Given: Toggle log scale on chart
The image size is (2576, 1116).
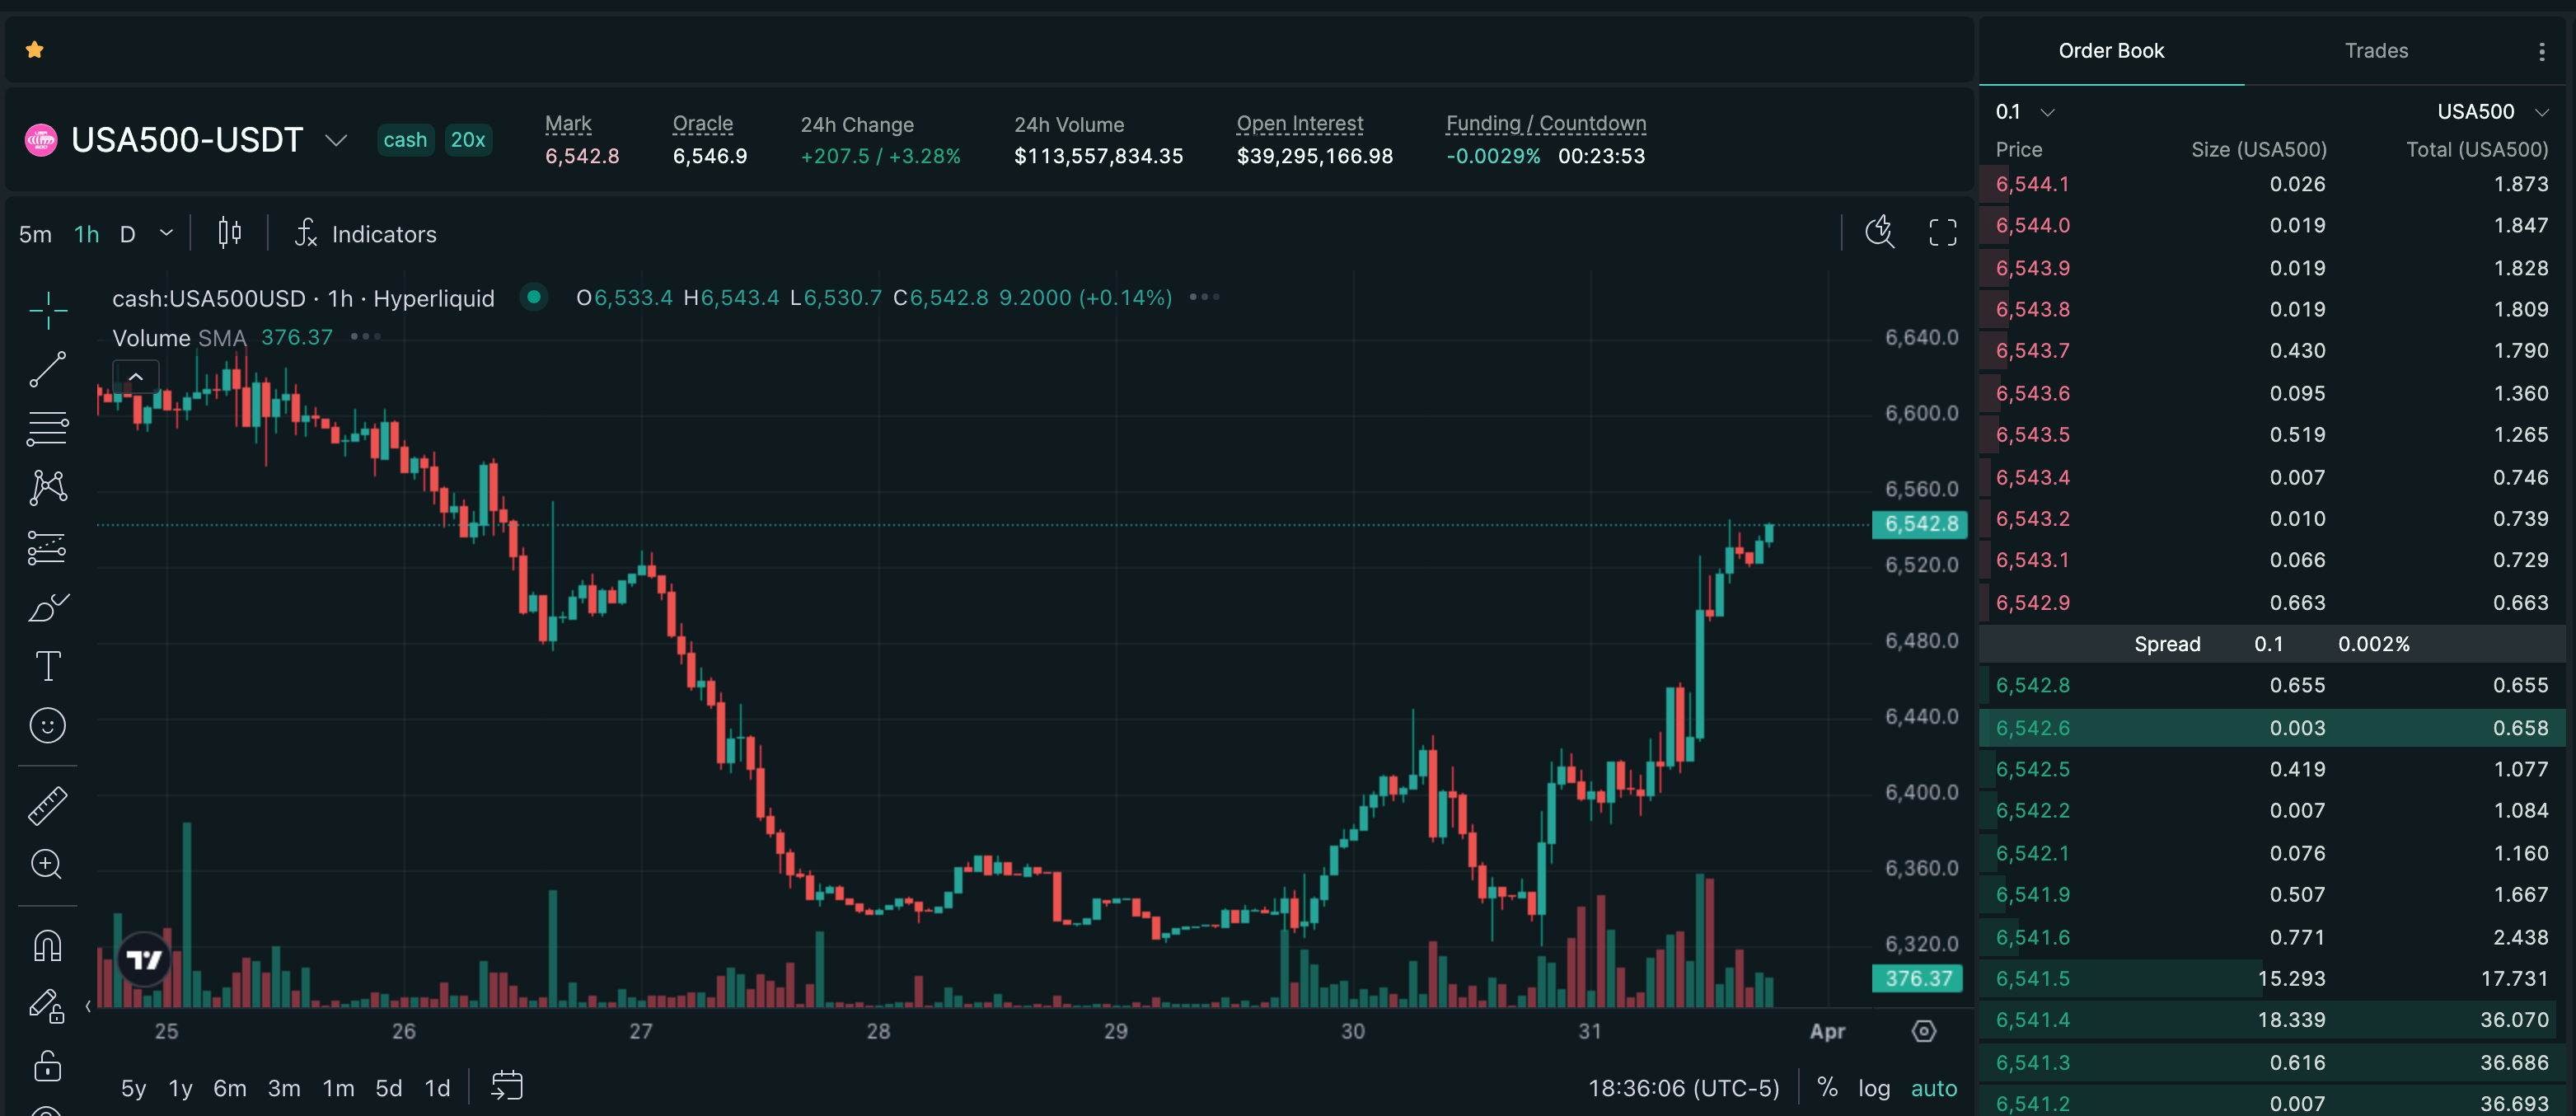Looking at the screenshot, I should point(1873,1088).
